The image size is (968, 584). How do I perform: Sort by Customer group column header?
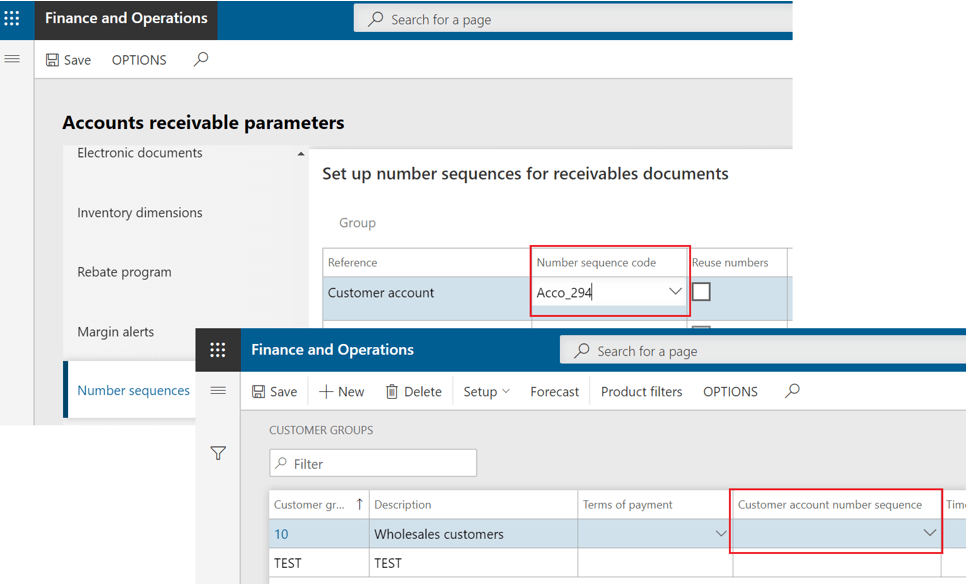click(310, 505)
